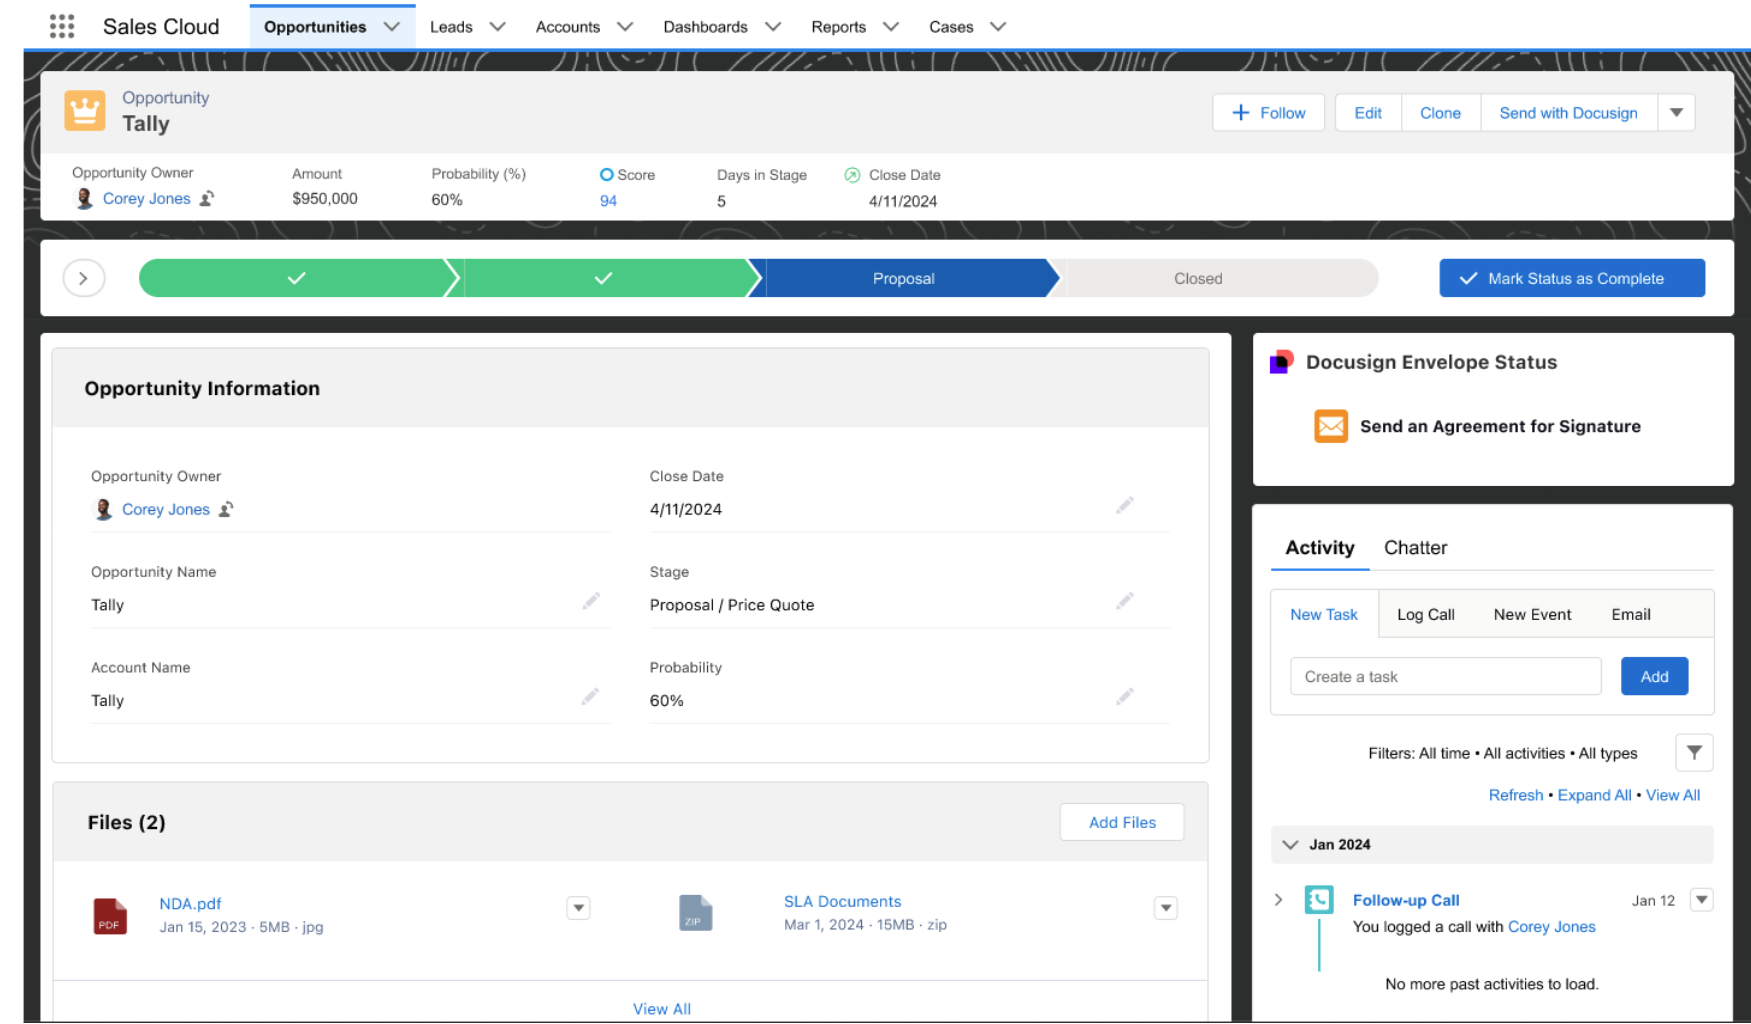
Task: Click Mark Status as Complete
Action: 1572,278
